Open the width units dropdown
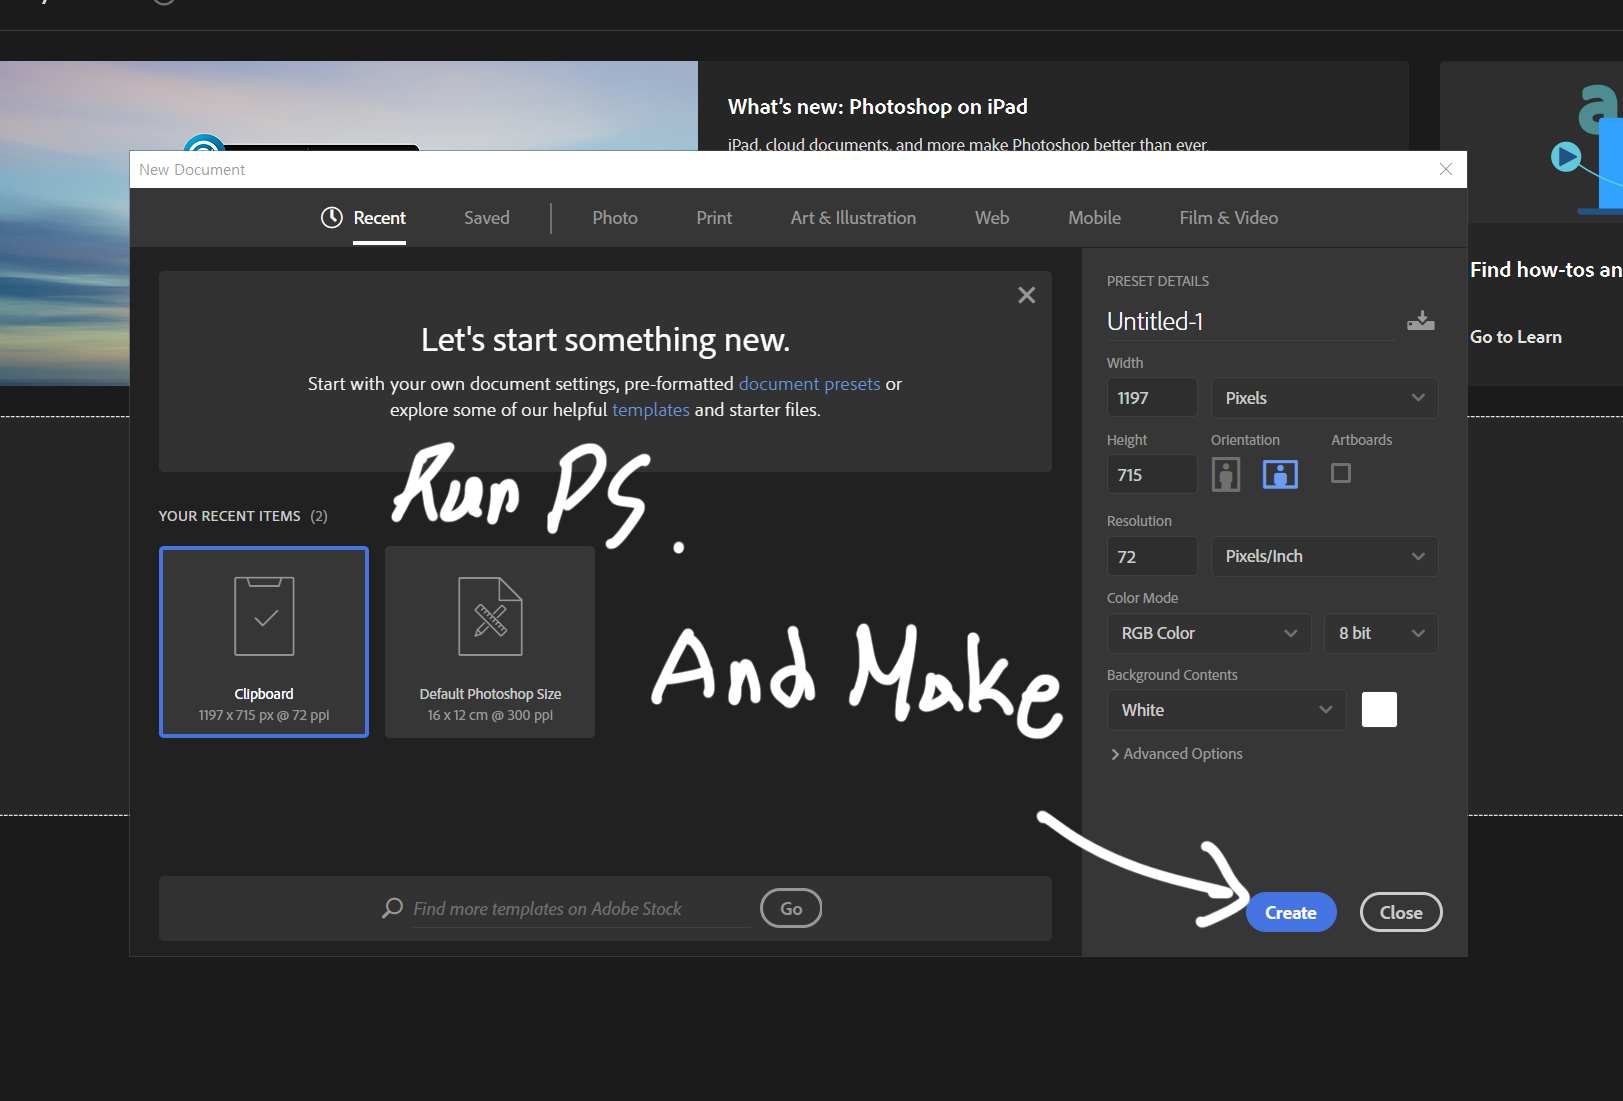1623x1101 pixels. (1324, 397)
